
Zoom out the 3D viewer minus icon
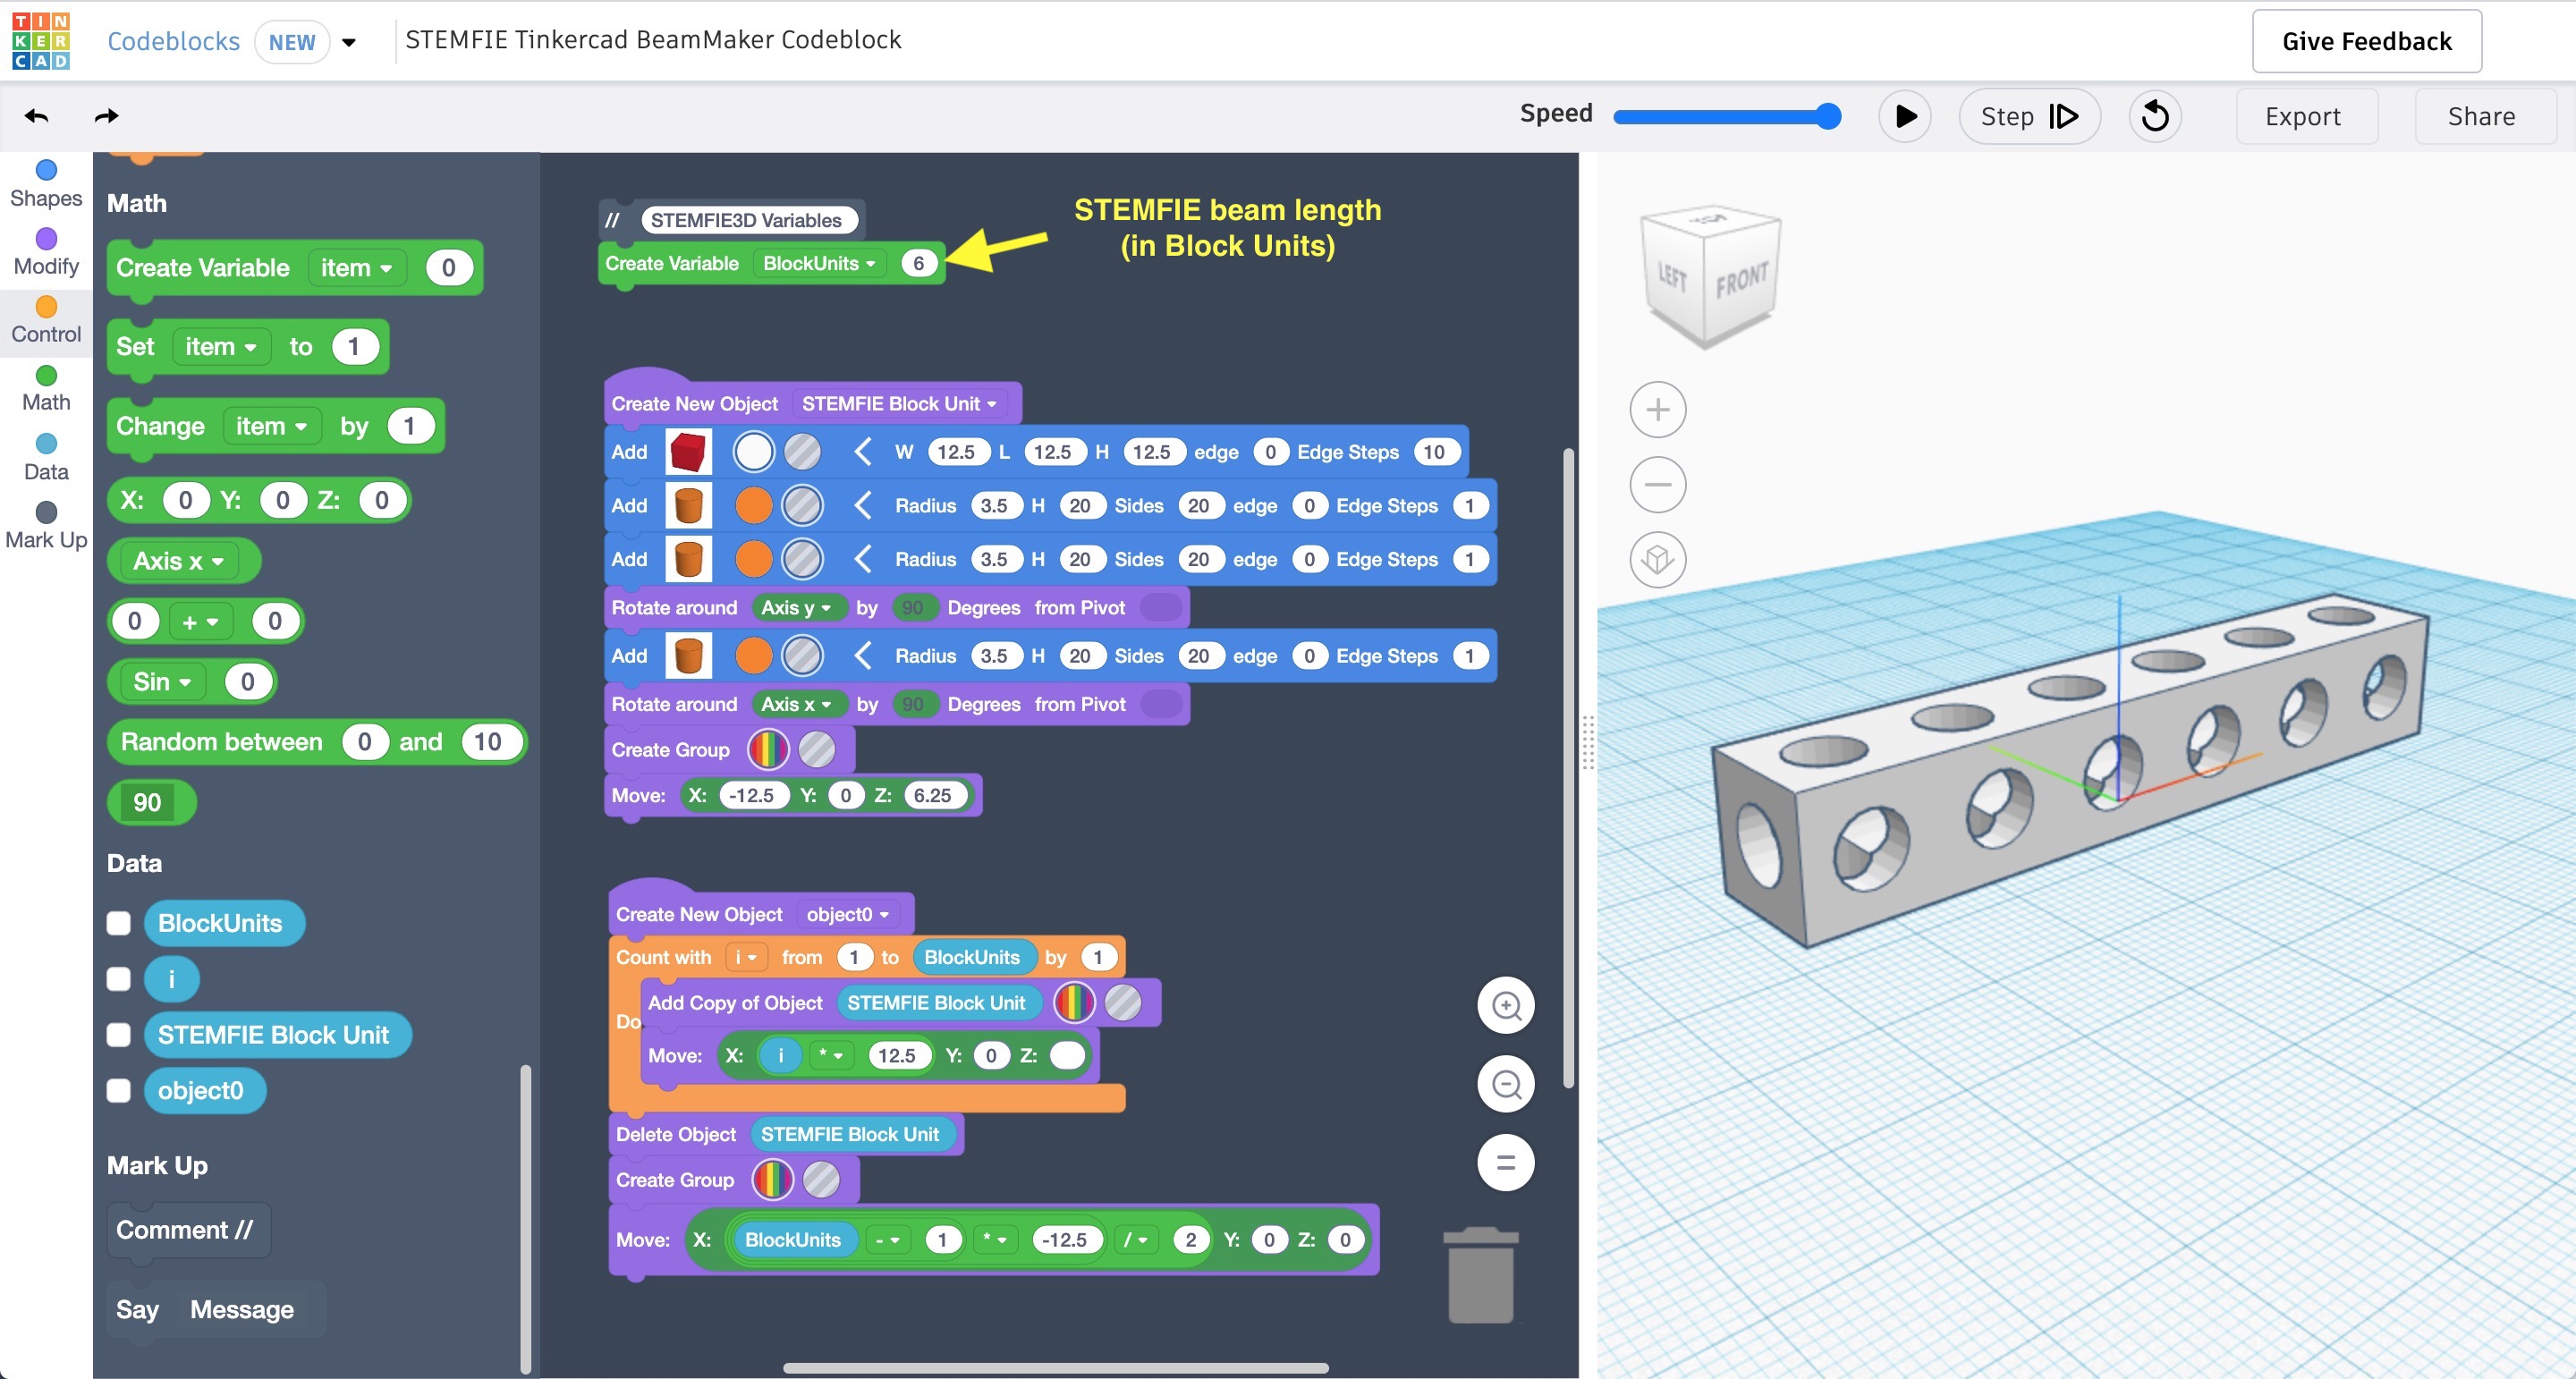pyautogui.click(x=1657, y=484)
